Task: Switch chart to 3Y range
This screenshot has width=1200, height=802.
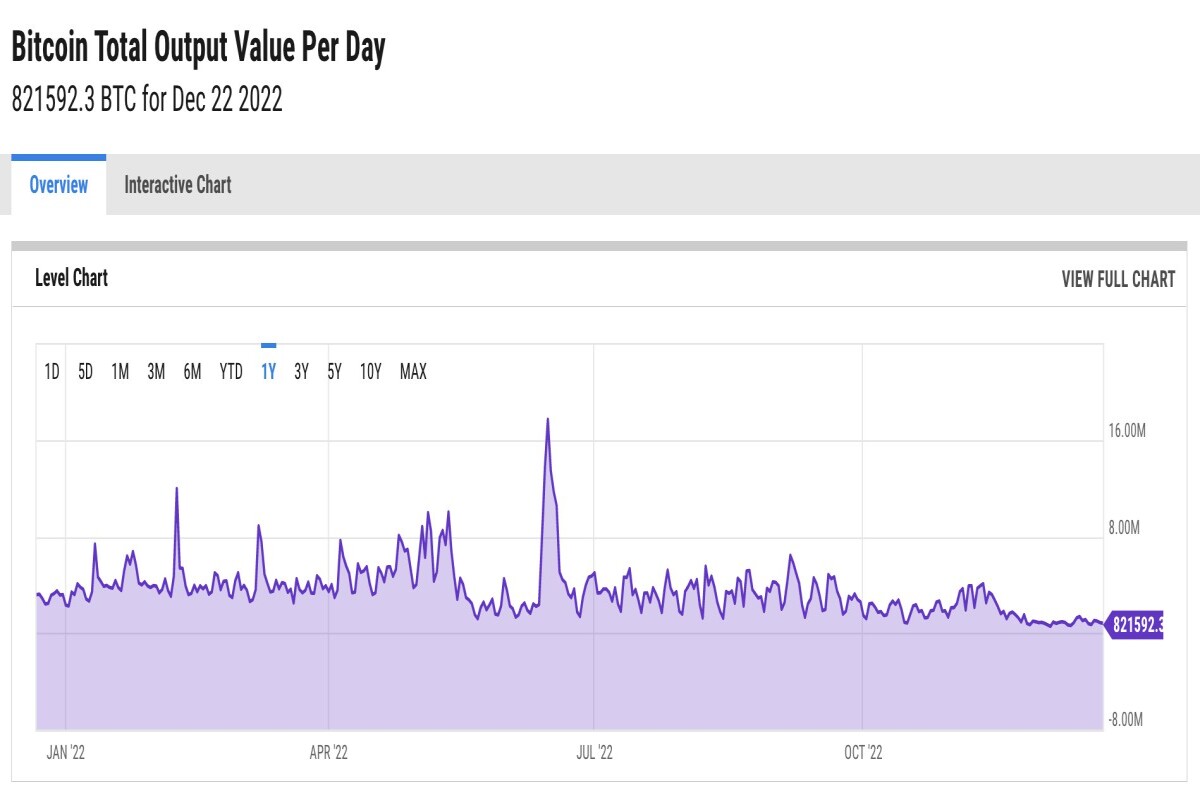Action: tap(301, 372)
